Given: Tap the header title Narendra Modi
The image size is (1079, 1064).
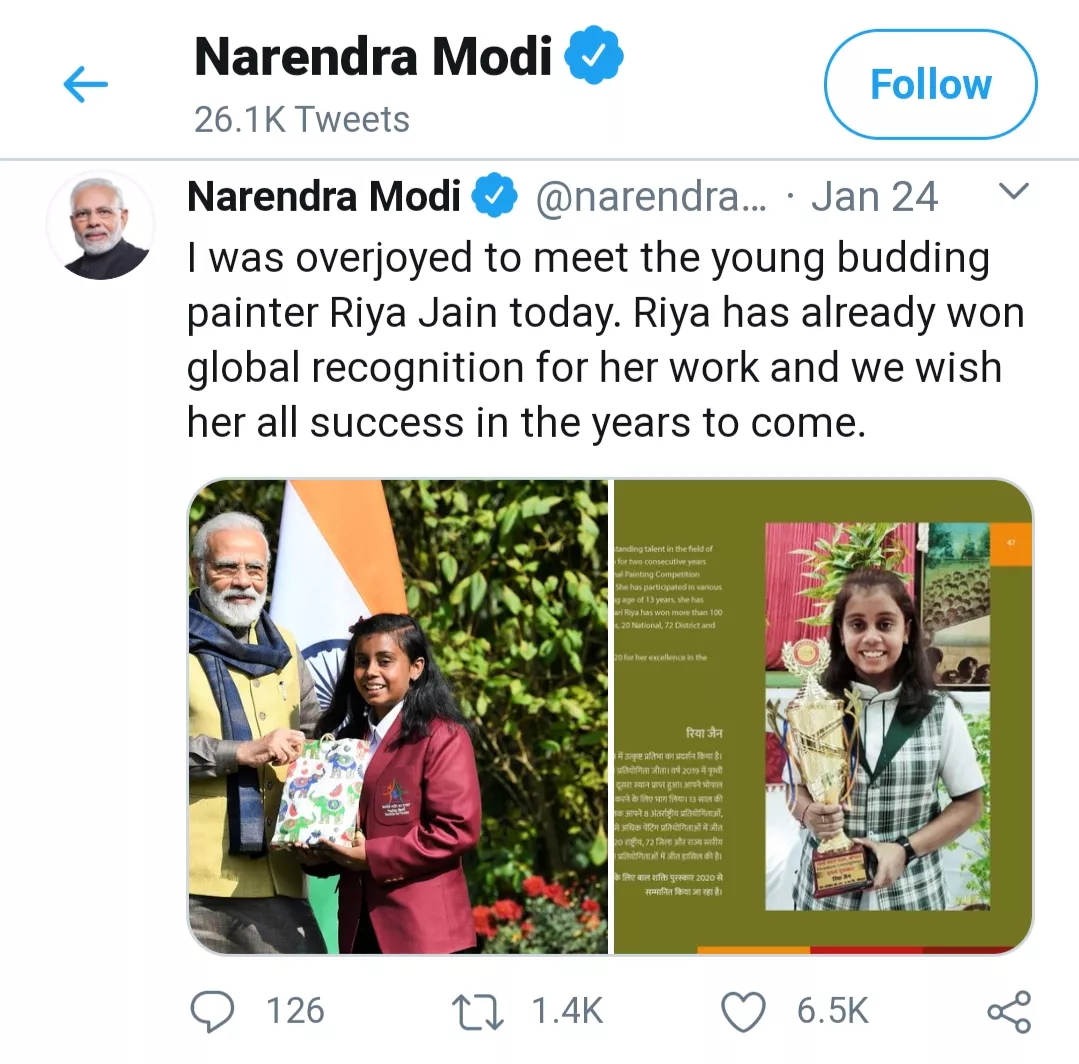Looking at the screenshot, I should [373, 57].
